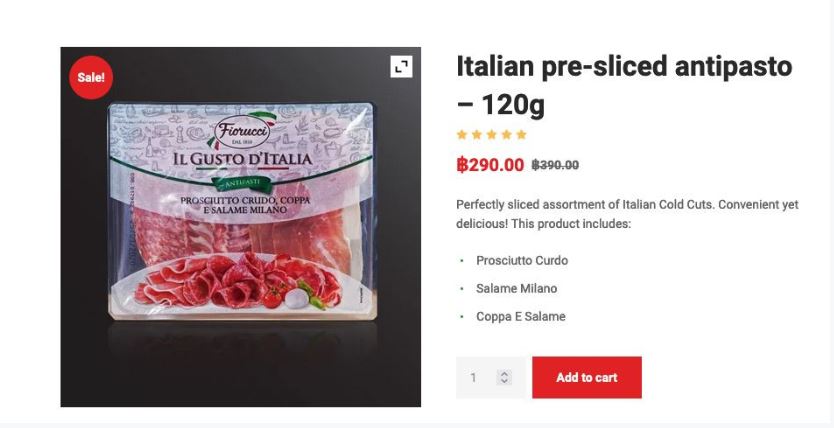Click the product description paragraph
834x428 pixels.
[x=627, y=214]
